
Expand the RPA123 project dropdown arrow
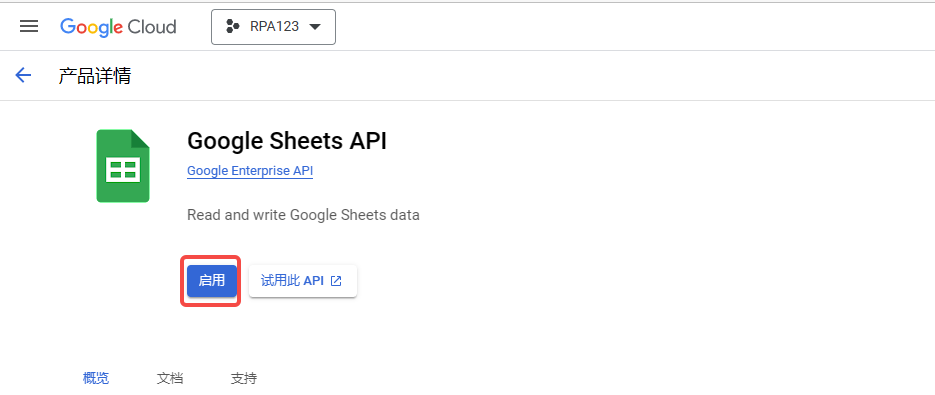[315, 27]
